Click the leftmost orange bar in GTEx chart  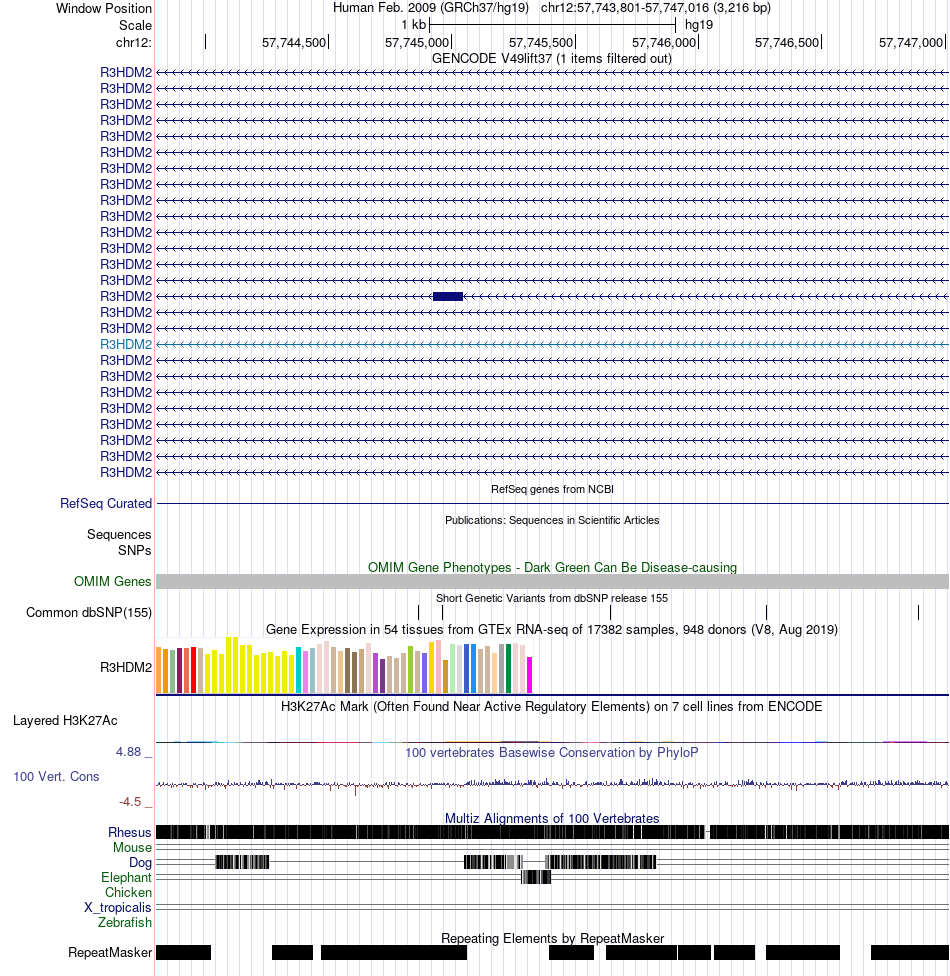[x=159, y=670]
